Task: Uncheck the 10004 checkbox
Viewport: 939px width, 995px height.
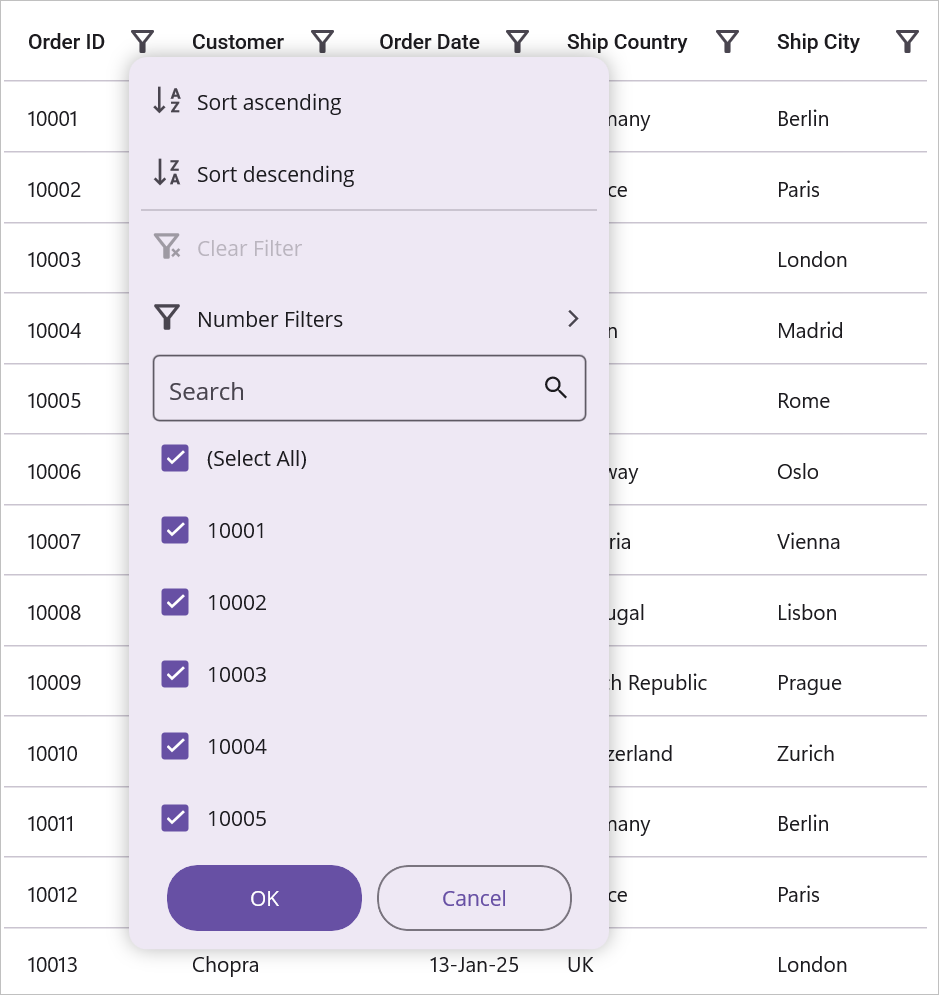Action: [175, 746]
